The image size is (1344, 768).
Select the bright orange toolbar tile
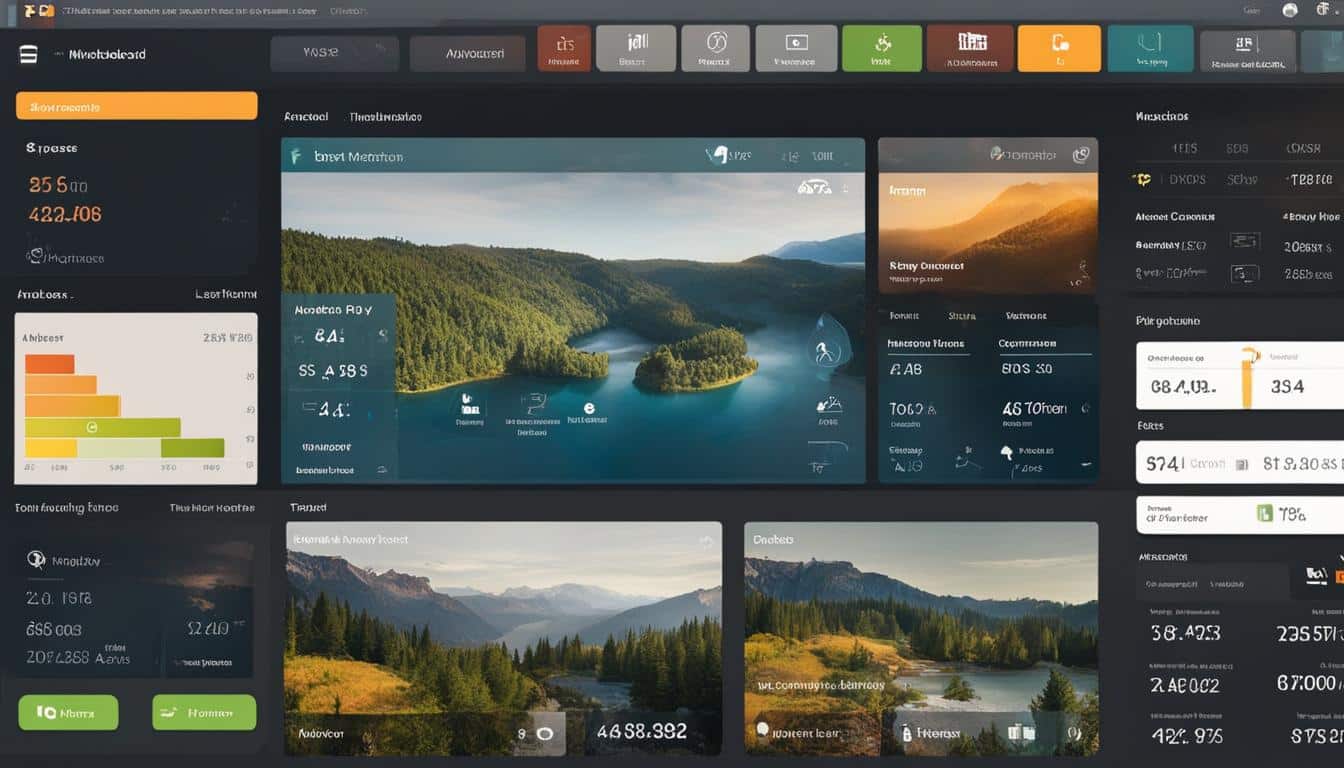coord(1059,48)
